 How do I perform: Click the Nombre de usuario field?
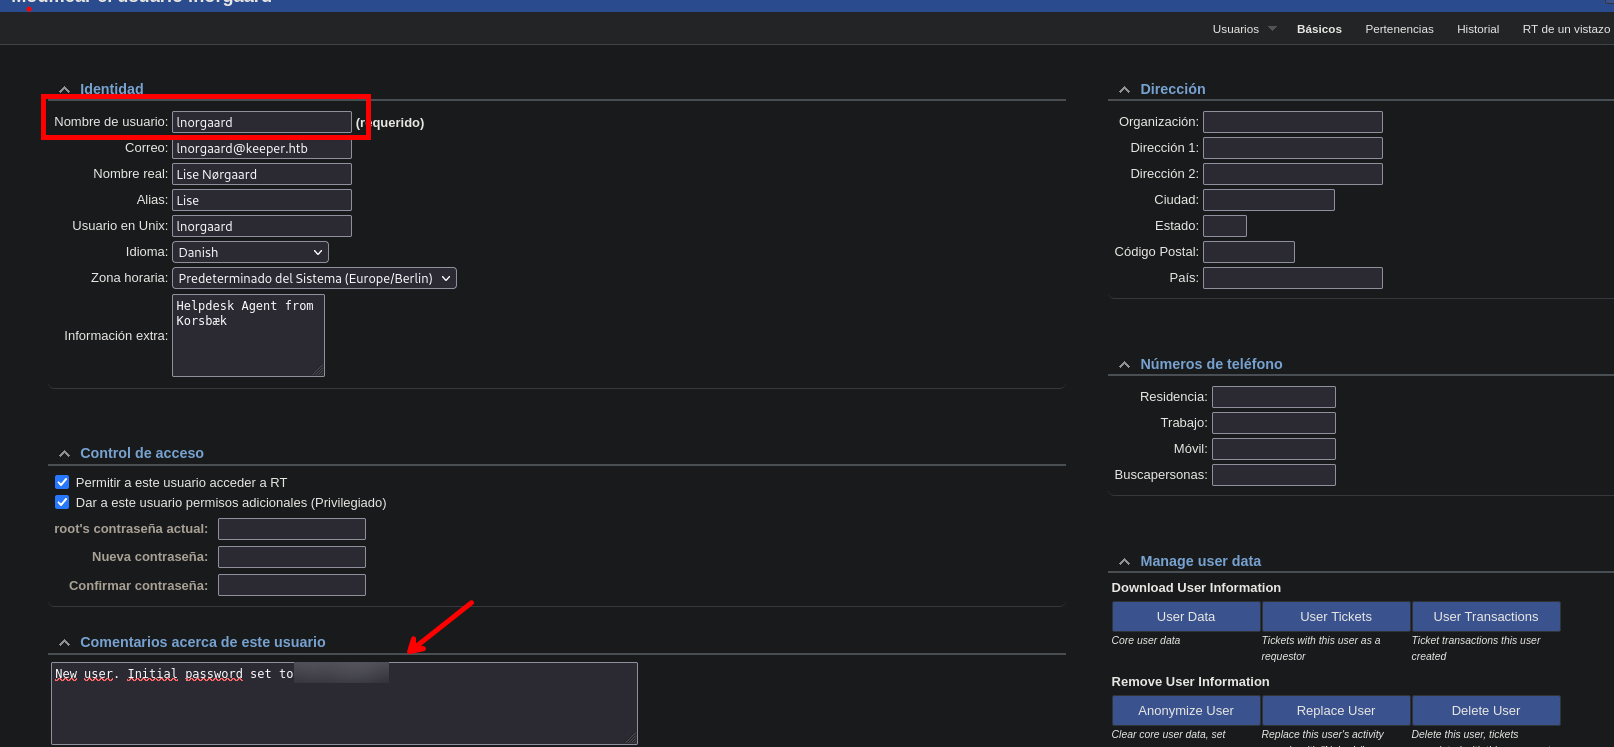261,122
